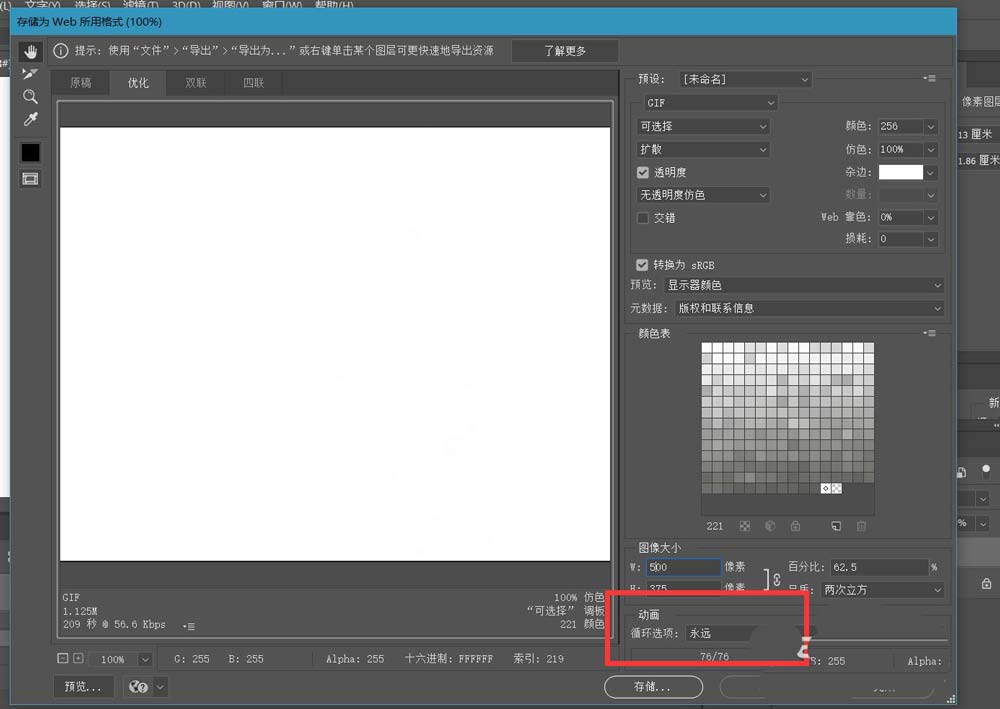Select the Slice Select tool
The image size is (1000, 709).
point(30,74)
